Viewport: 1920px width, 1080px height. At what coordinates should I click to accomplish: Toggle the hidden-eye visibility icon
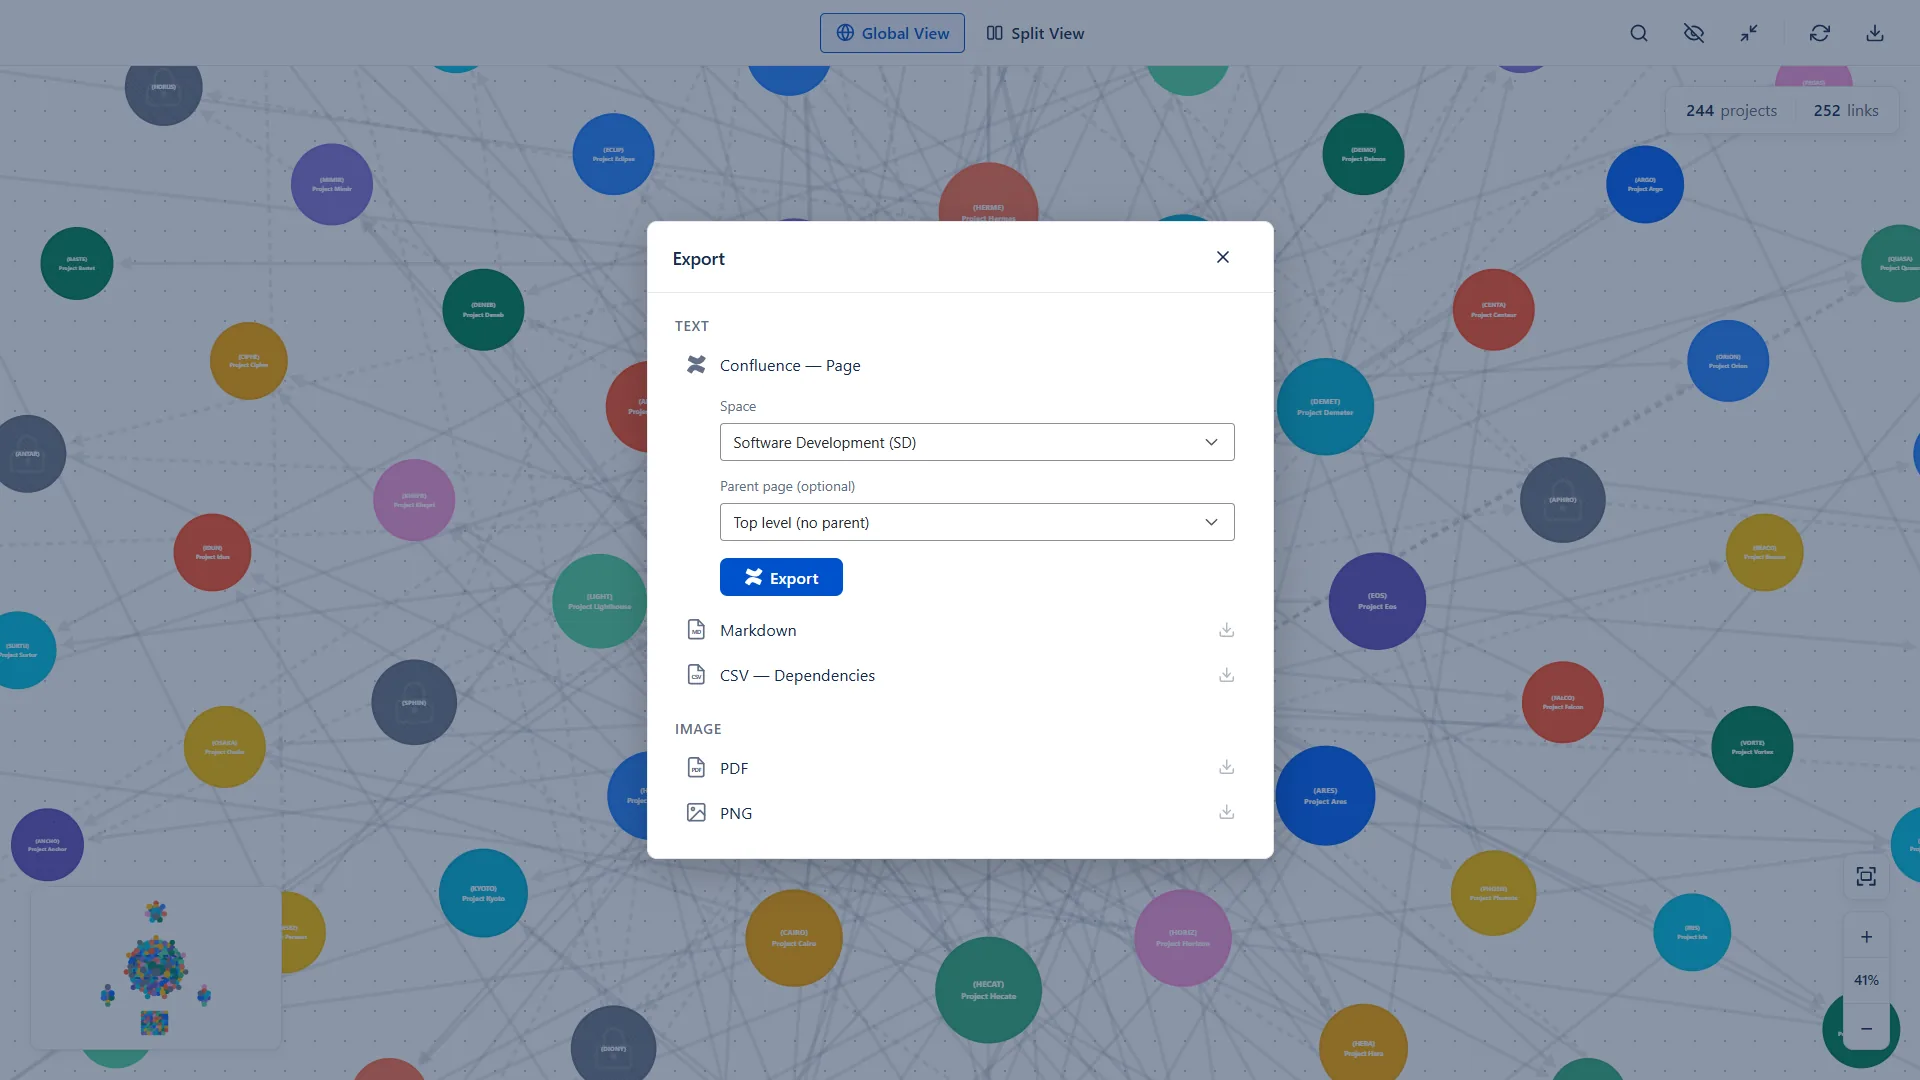click(x=1694, y=33)
